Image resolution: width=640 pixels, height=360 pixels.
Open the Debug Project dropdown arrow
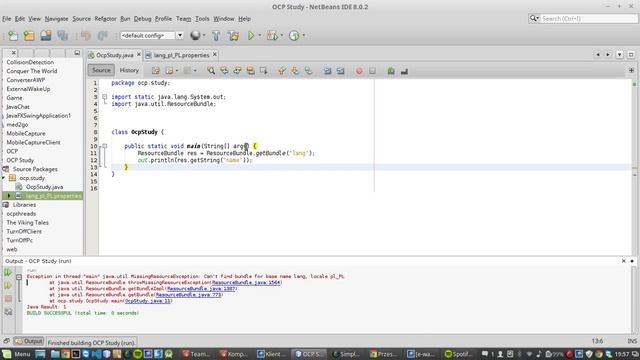click(x=282, y=36)
